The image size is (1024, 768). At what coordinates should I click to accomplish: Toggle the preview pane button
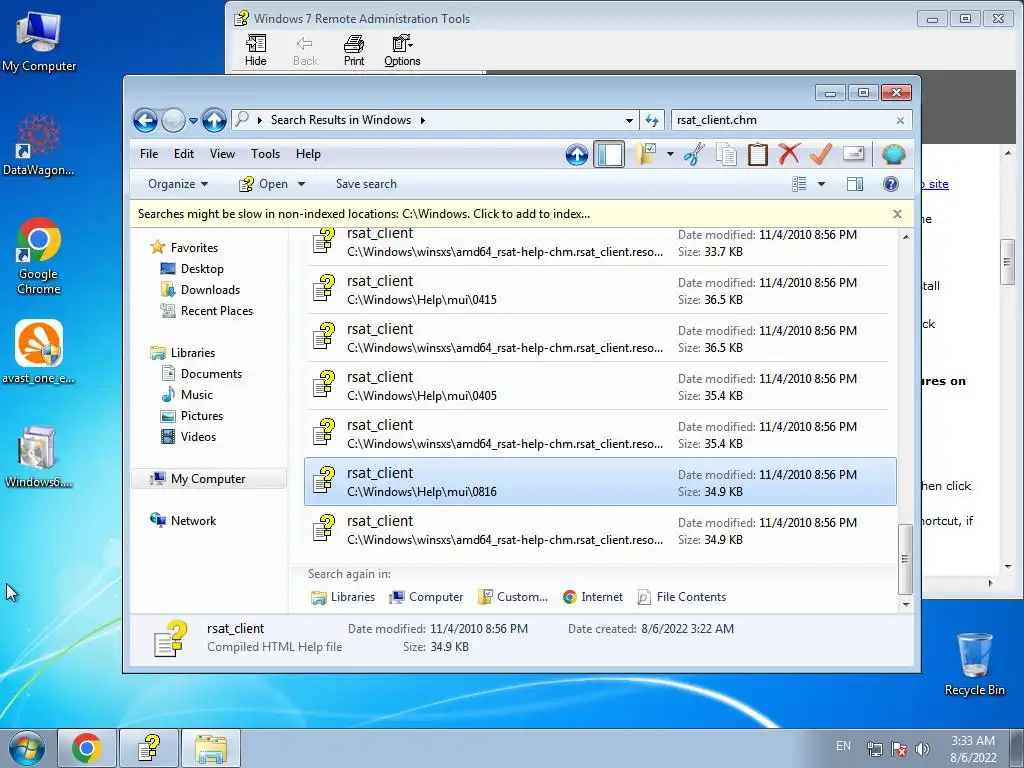click(855, 184)
